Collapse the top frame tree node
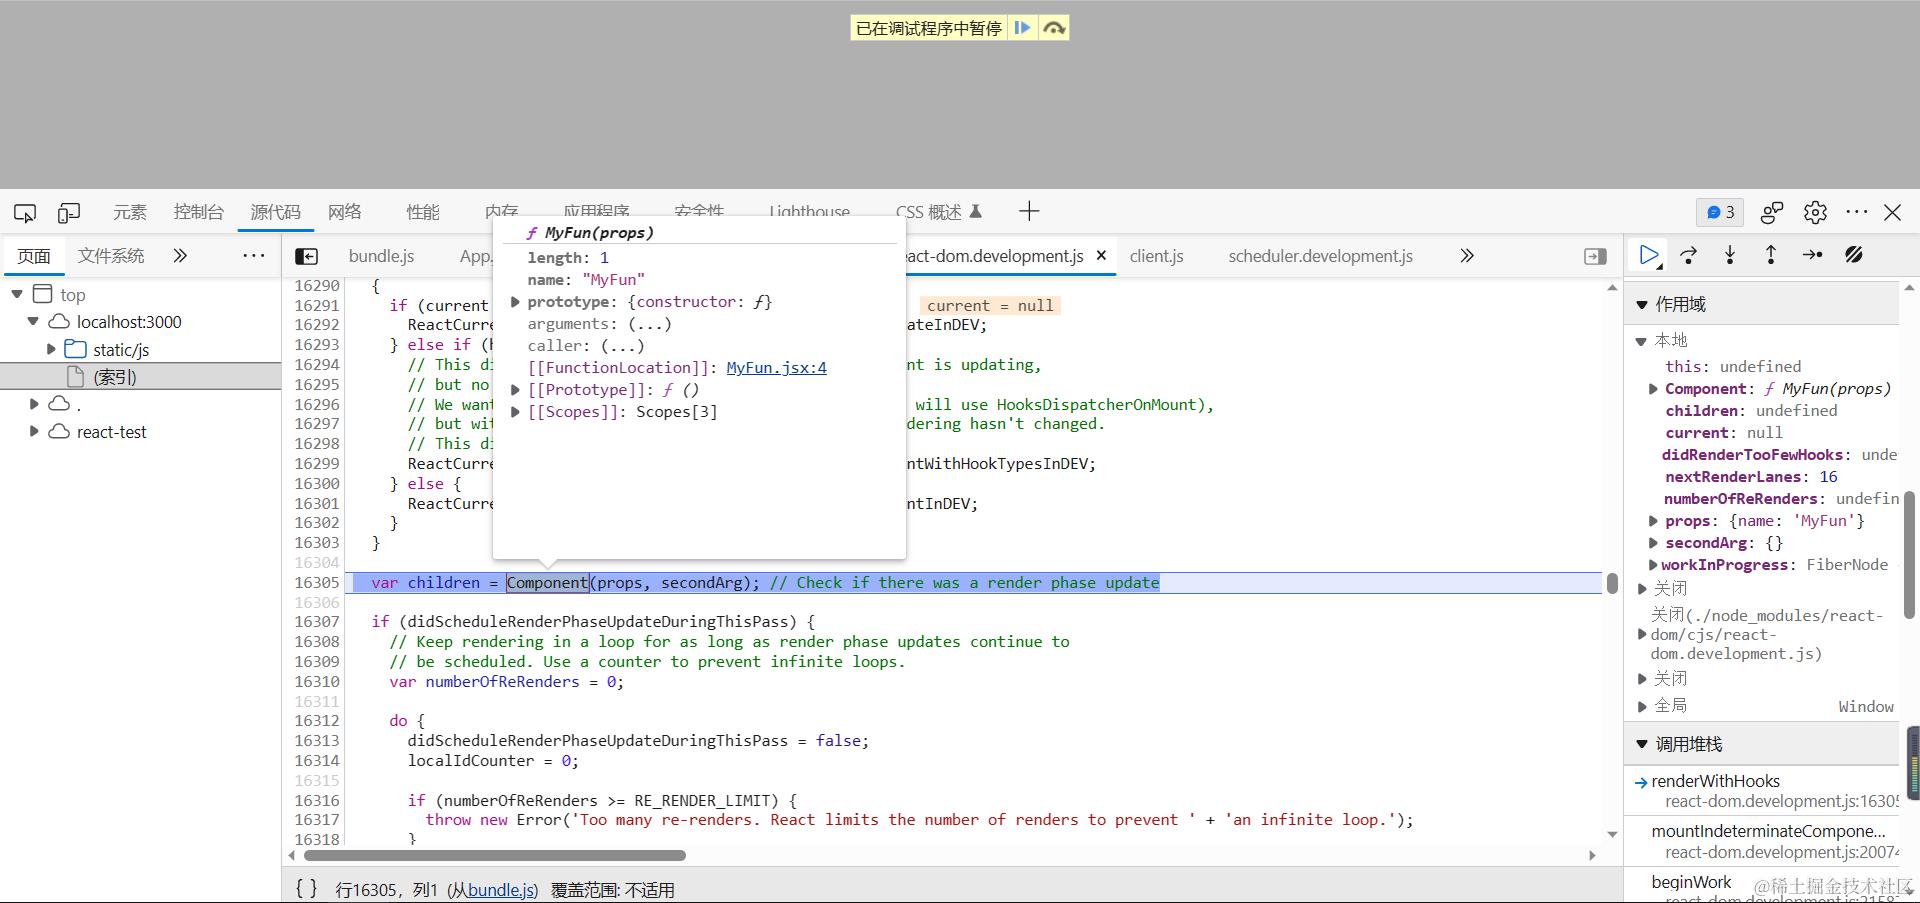The height and width of the screenshot is (903, 1920). [x=17, y=294]
